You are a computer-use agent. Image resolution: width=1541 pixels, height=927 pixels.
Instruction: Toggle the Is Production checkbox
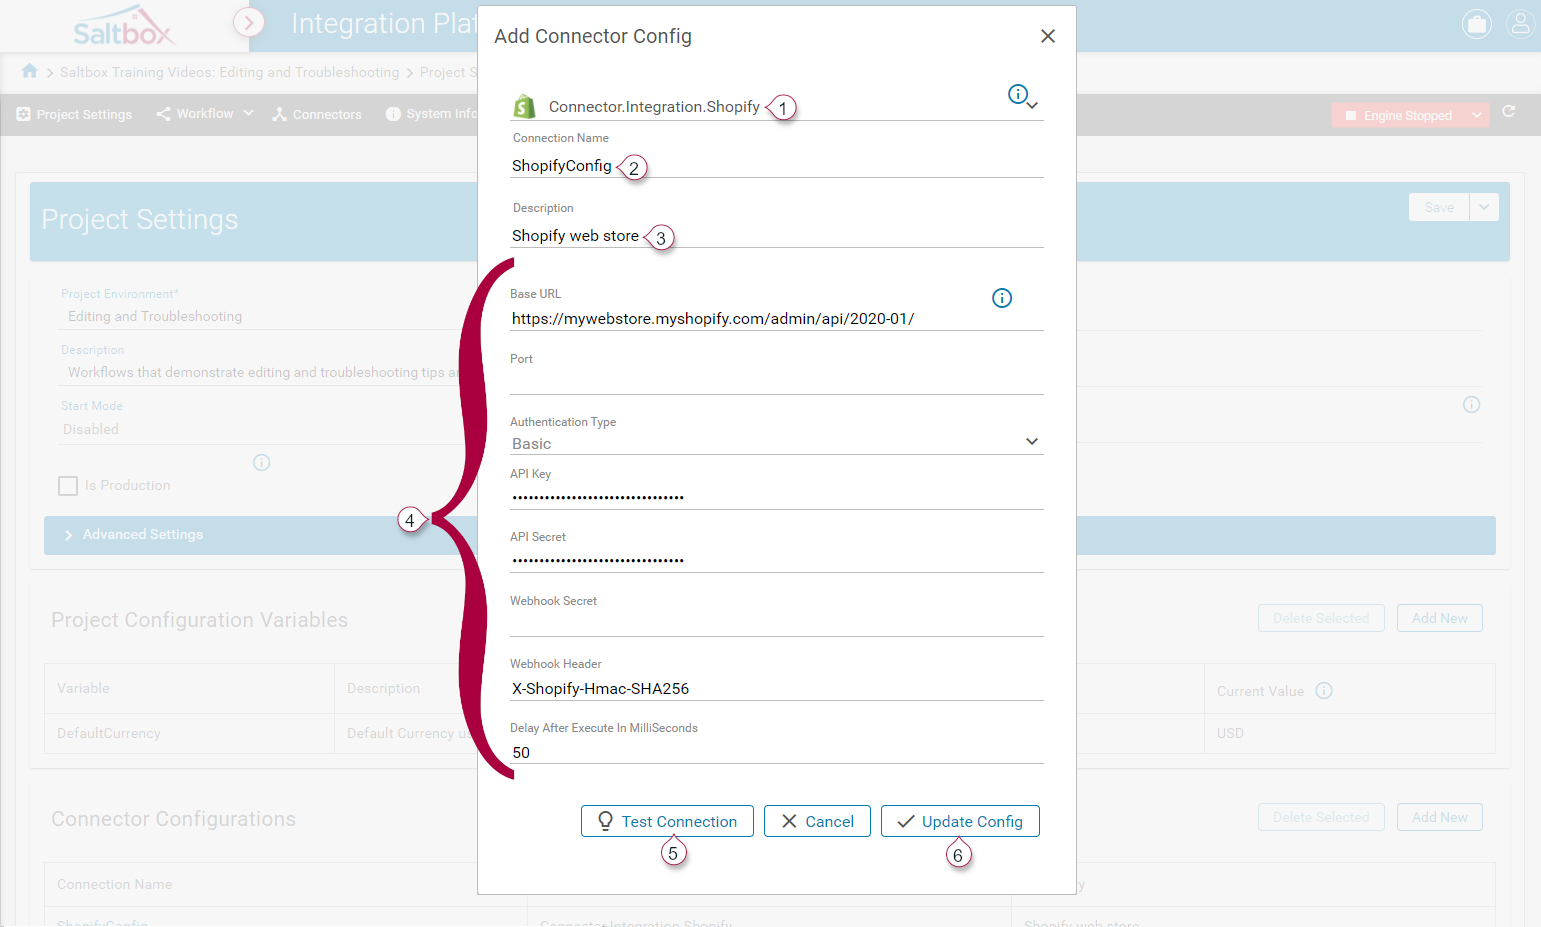pos(68,486)
